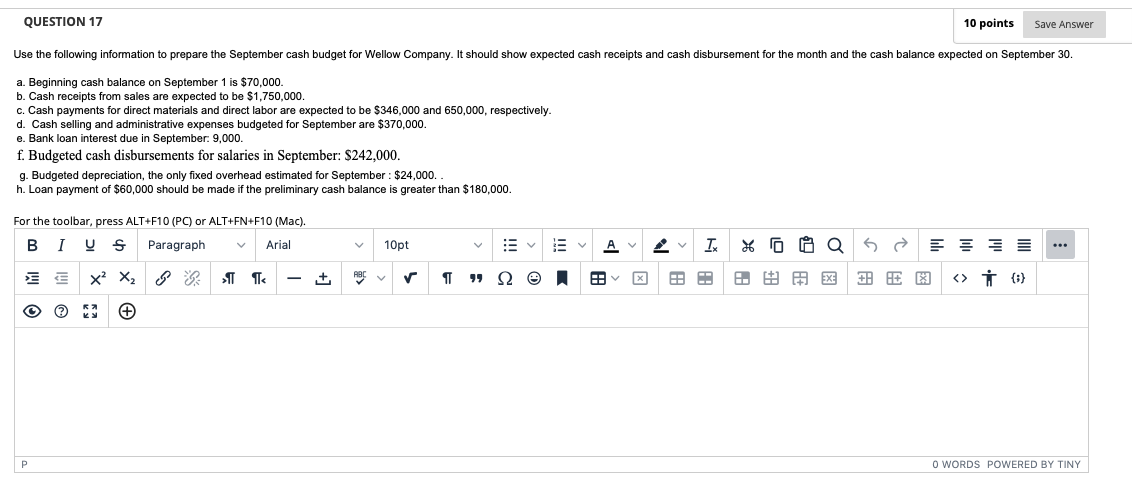Click the POWERED BY TINY link
Image resolution: width=1136 pixels, height=494 pixels.
point(1033,464)
